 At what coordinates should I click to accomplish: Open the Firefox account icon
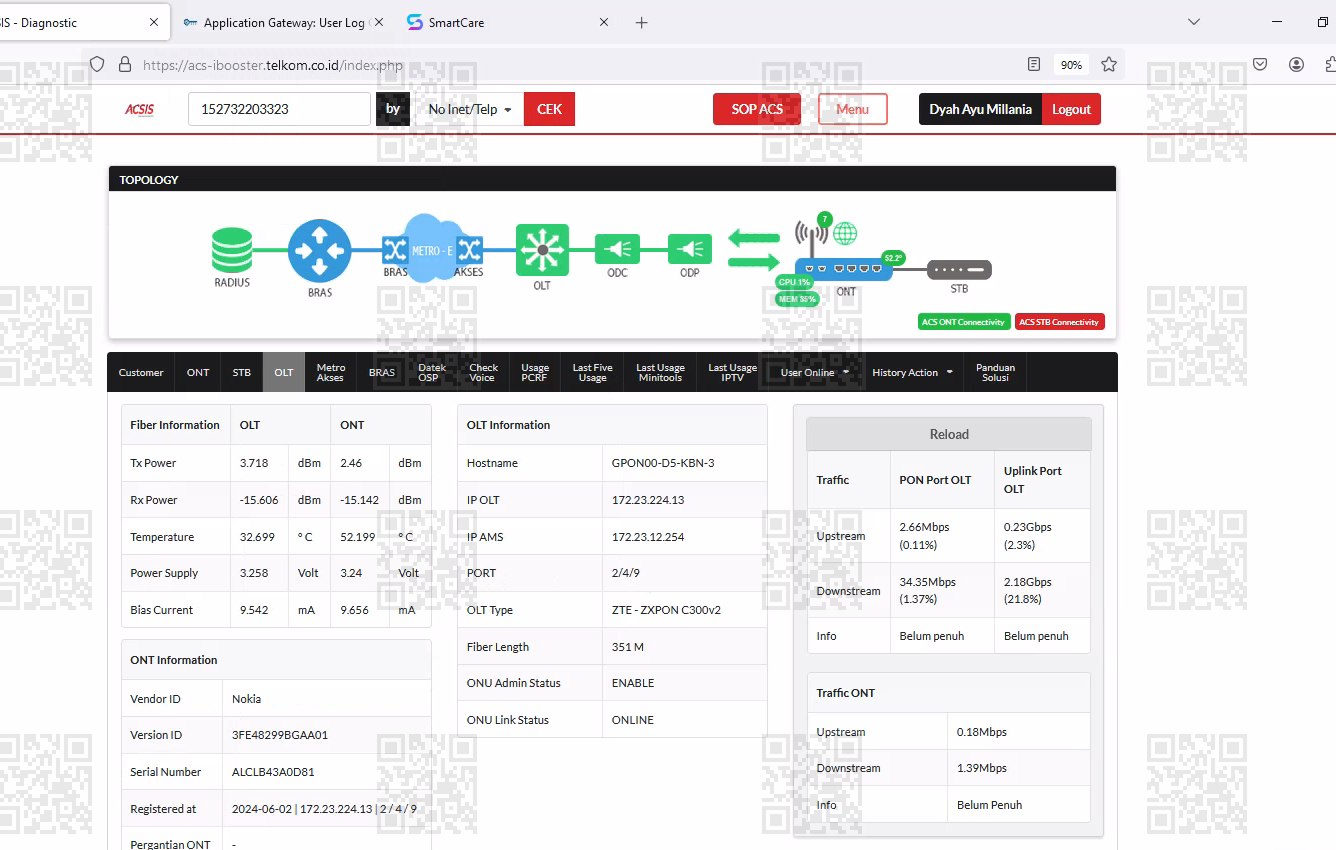coord(1296,64)
